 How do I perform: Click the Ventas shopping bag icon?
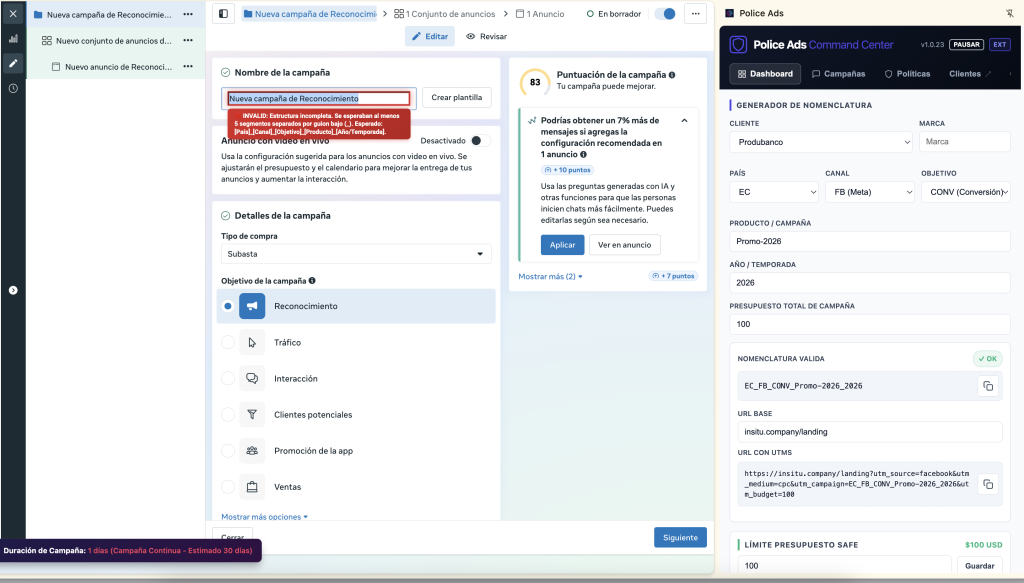[252, 486]
